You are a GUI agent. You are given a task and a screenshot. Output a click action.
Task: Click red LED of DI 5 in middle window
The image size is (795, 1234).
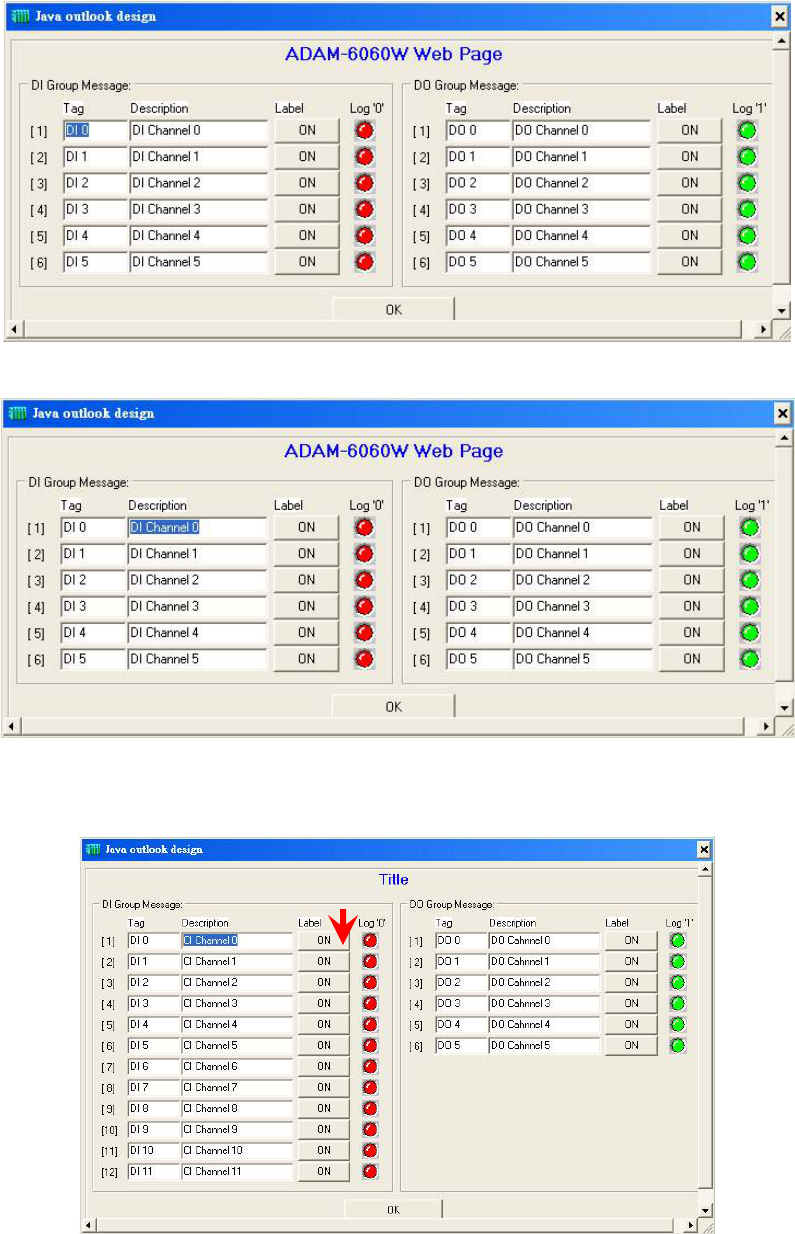(364, 659)
